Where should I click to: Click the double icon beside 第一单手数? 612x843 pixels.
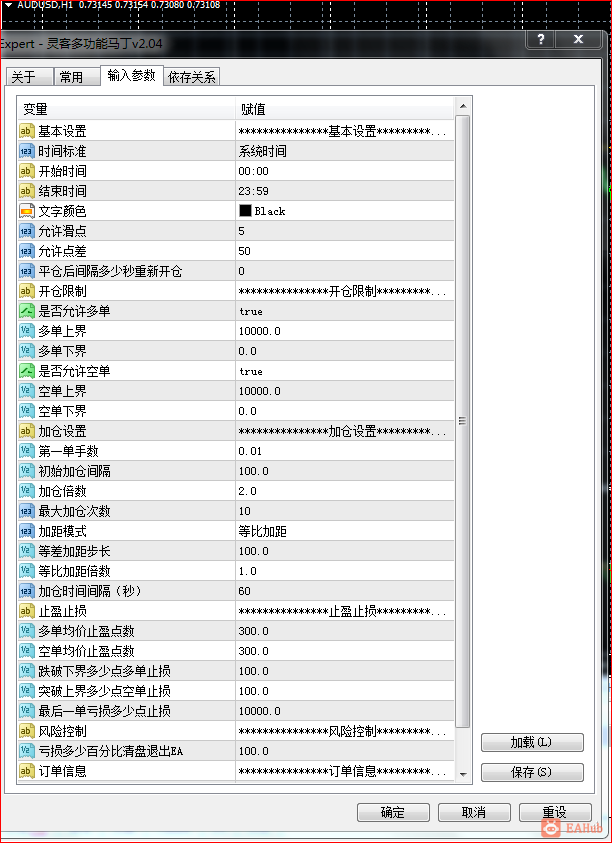tap(26, 451)
